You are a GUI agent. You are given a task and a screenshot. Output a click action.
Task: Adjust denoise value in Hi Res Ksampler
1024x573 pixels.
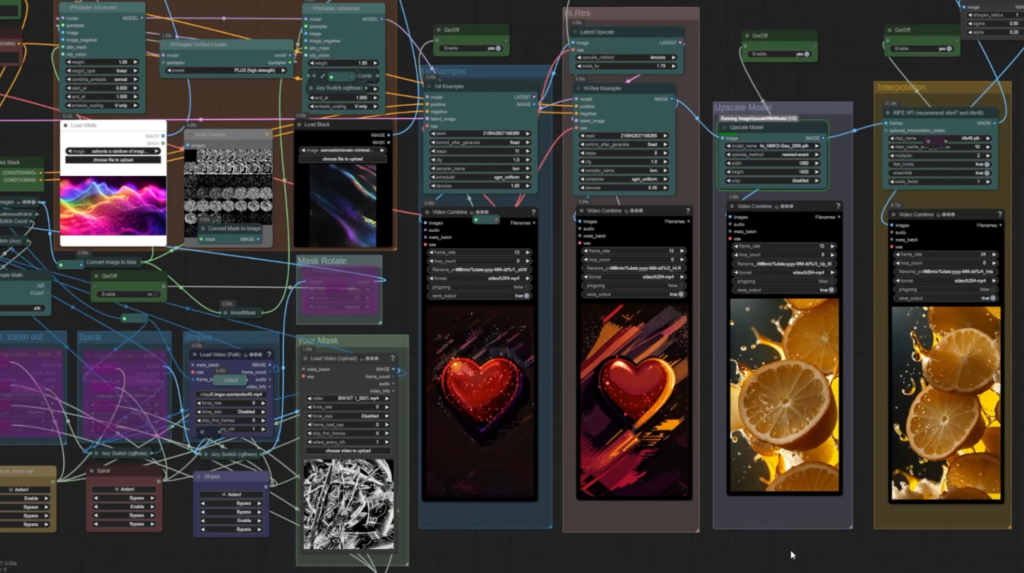[x=626, y=188]
